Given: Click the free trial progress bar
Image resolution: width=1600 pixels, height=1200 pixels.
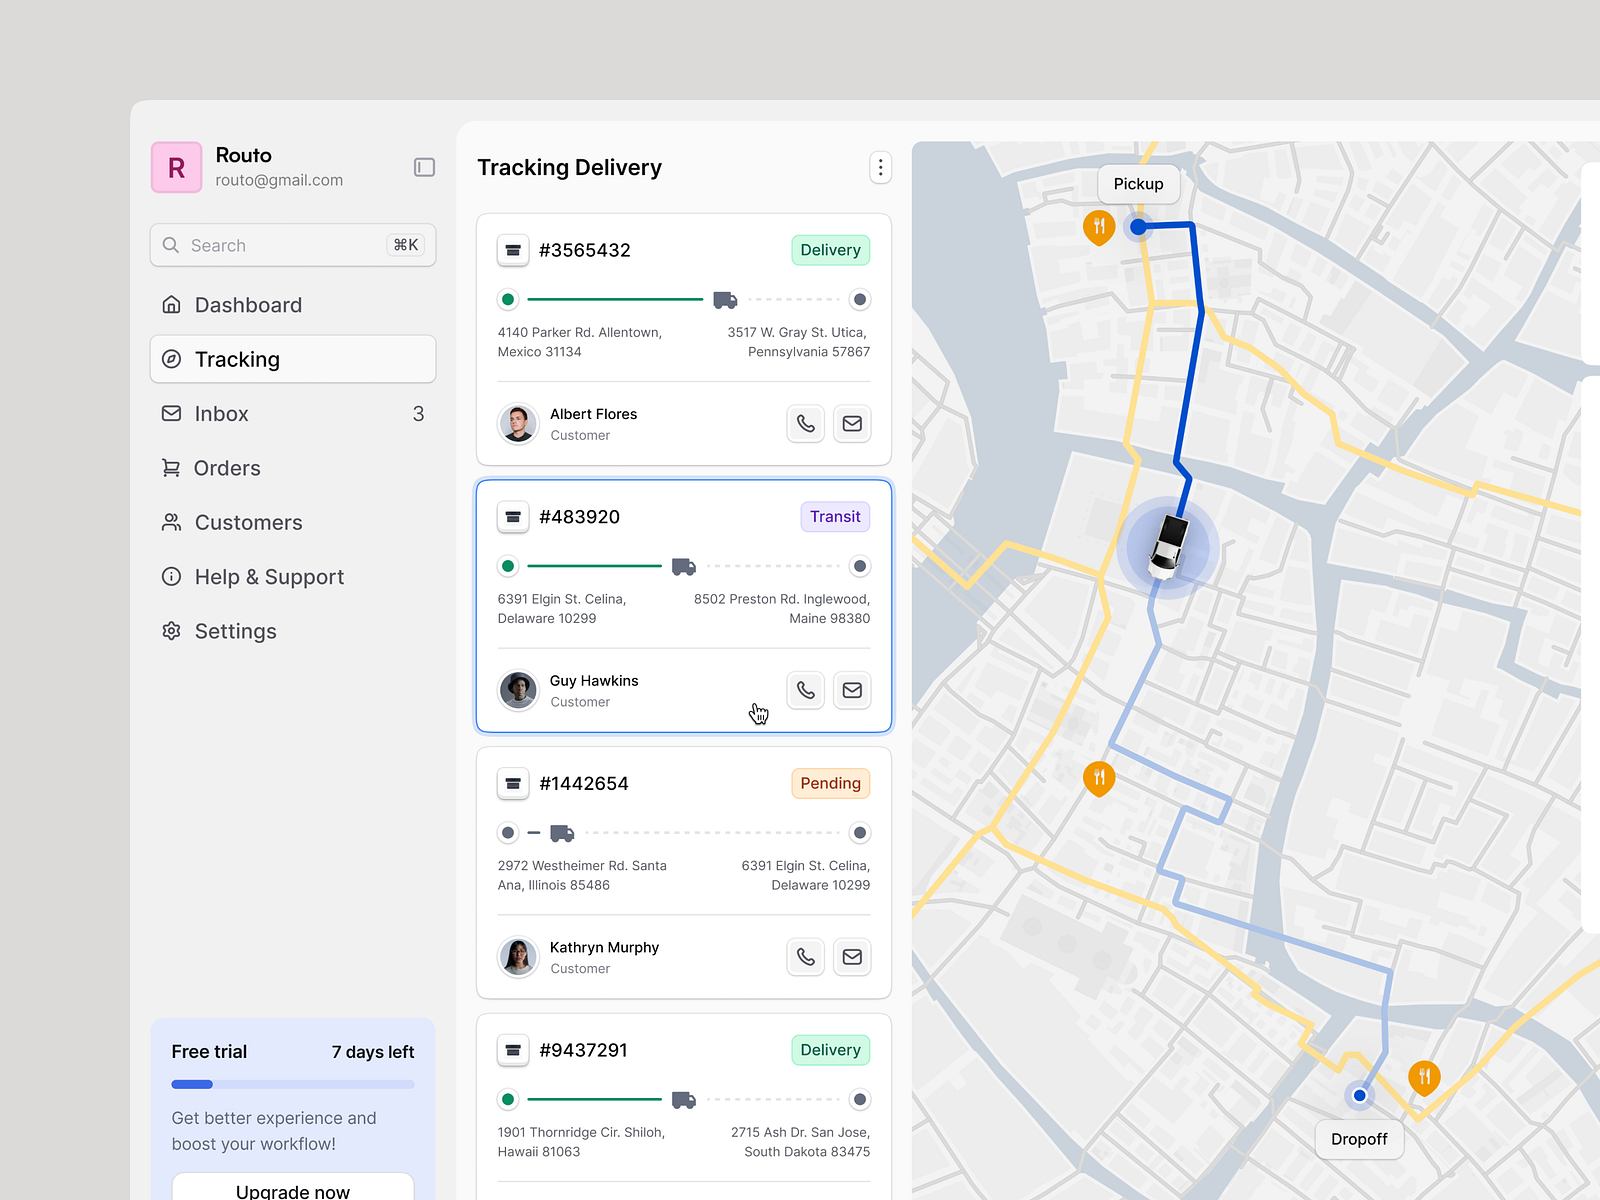Looking at the screenshot, I should [x=292, y=1084].
